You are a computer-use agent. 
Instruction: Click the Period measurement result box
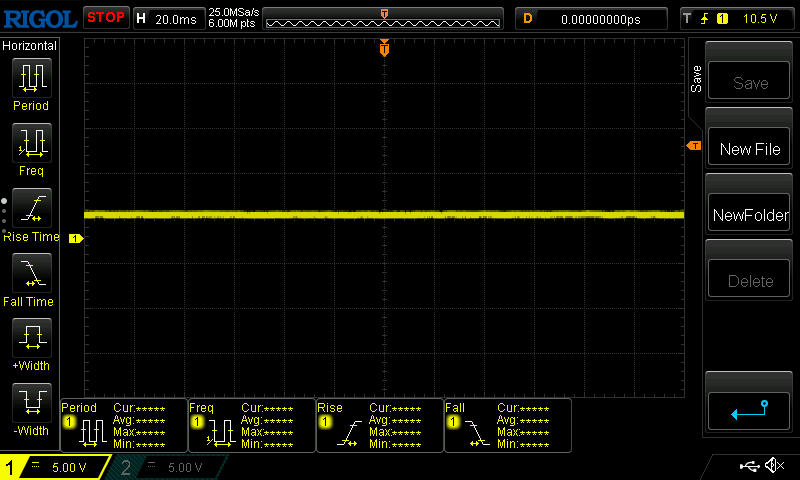pyautogui.click(x=124, y=425)
